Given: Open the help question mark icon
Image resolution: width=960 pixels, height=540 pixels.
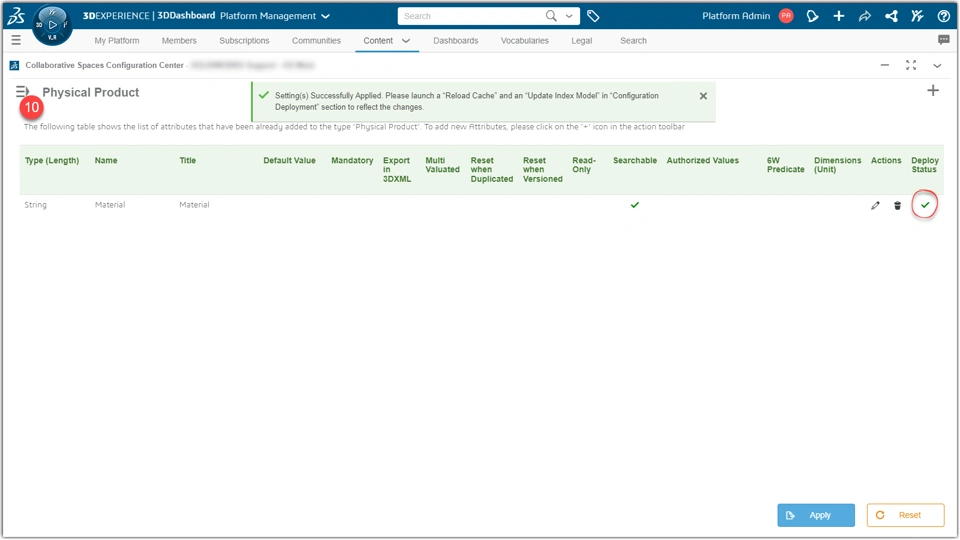Looking at the screenshot, I should pyautogui.click(x=943, y=16).
